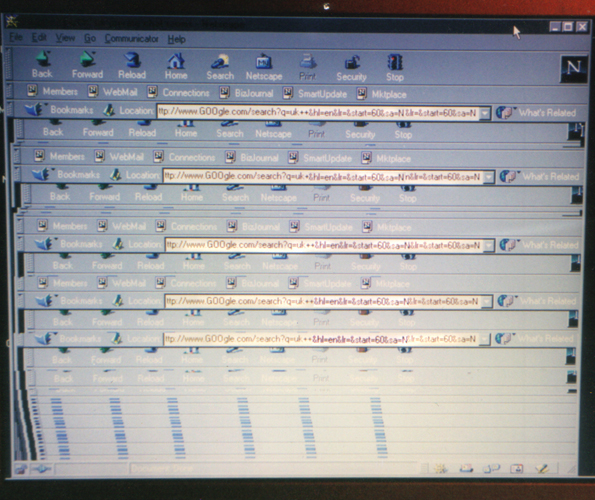Screen dimensions: 595x500
Task: Open Members in the topmost personal toolbar
Action: 53,91
